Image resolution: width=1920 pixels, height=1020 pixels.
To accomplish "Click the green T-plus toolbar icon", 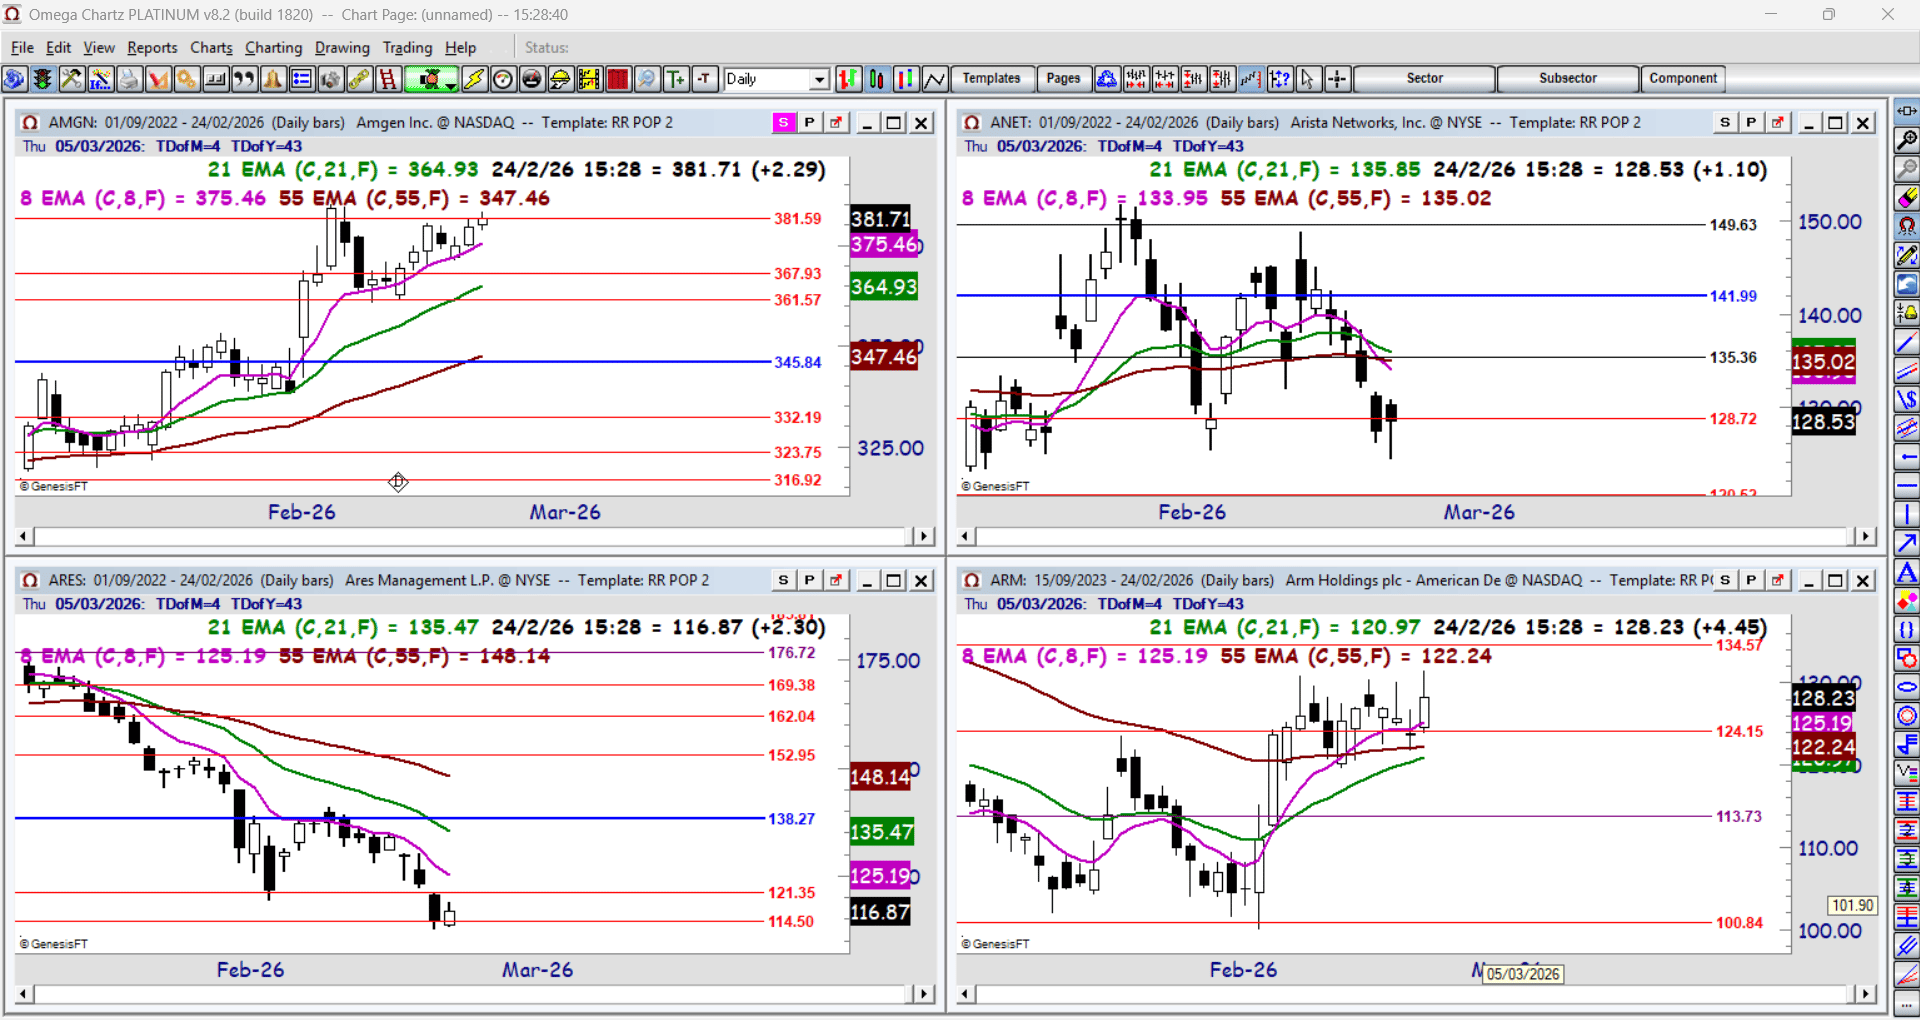I will pyautogui.click(x=677, y=79).
